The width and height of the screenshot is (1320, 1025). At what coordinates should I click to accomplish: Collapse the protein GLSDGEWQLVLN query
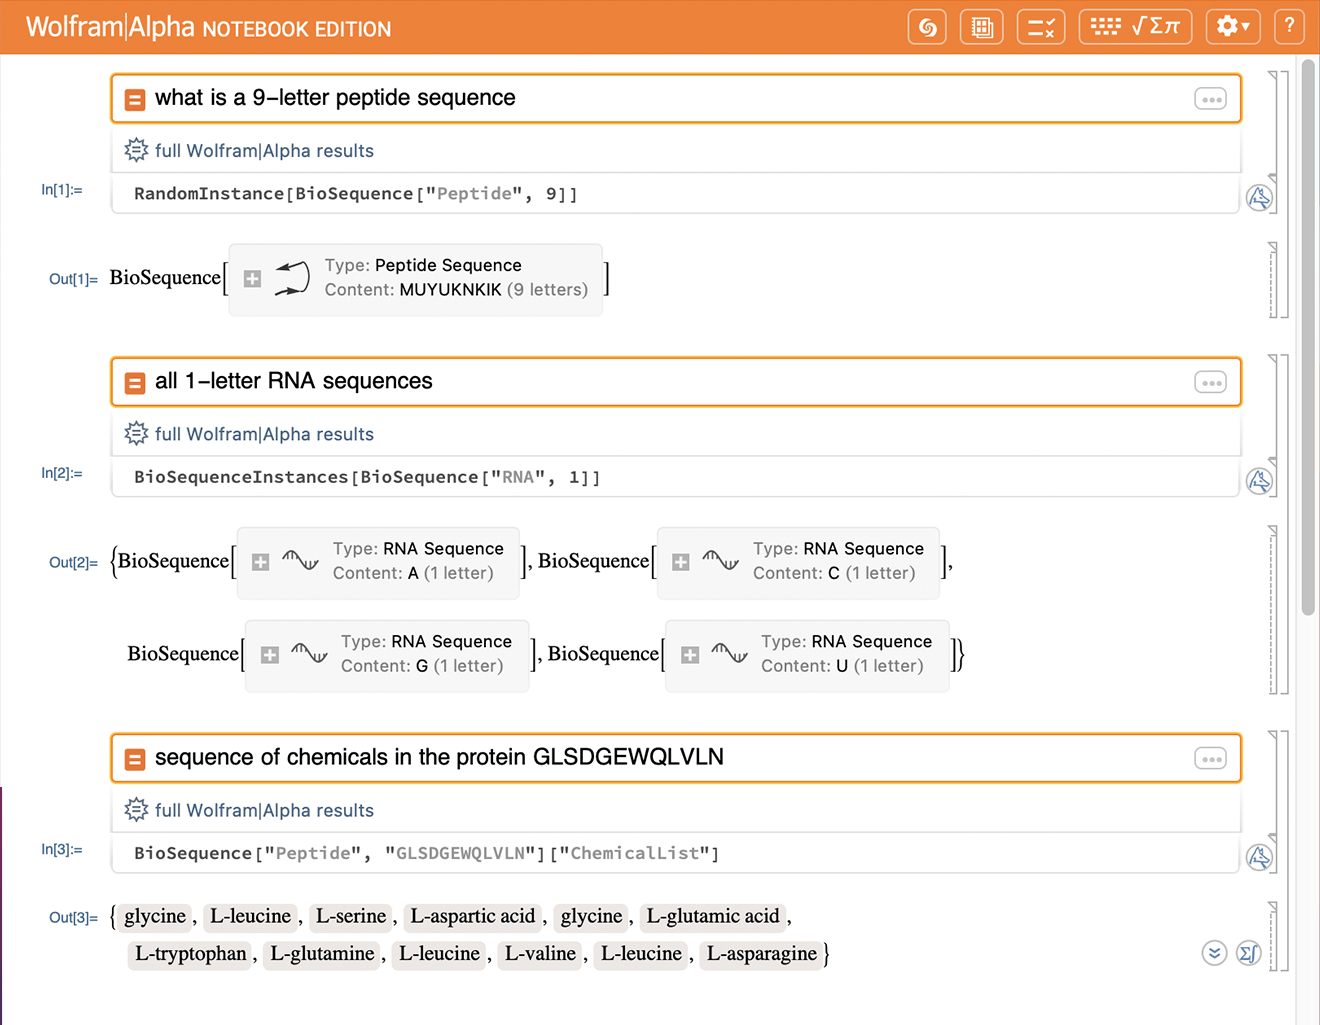coord(135,758)
